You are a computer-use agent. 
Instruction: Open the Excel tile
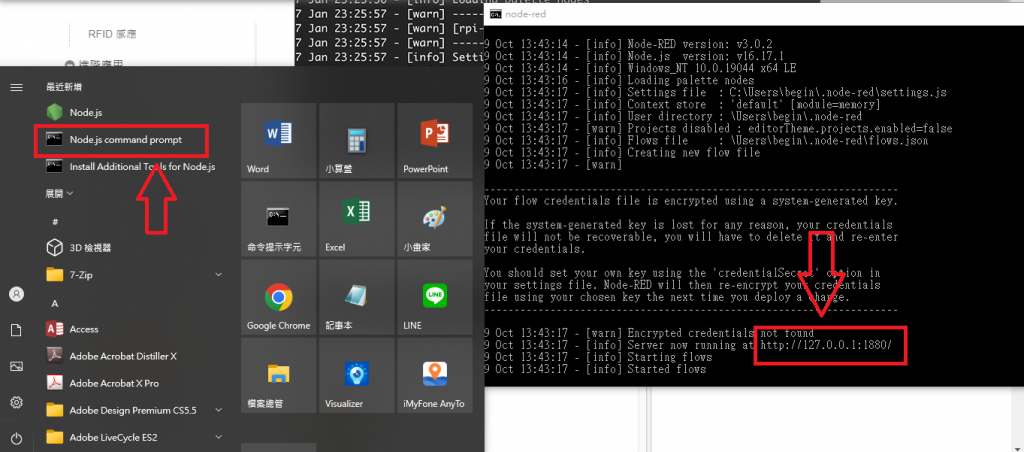(x=356, y=219)
